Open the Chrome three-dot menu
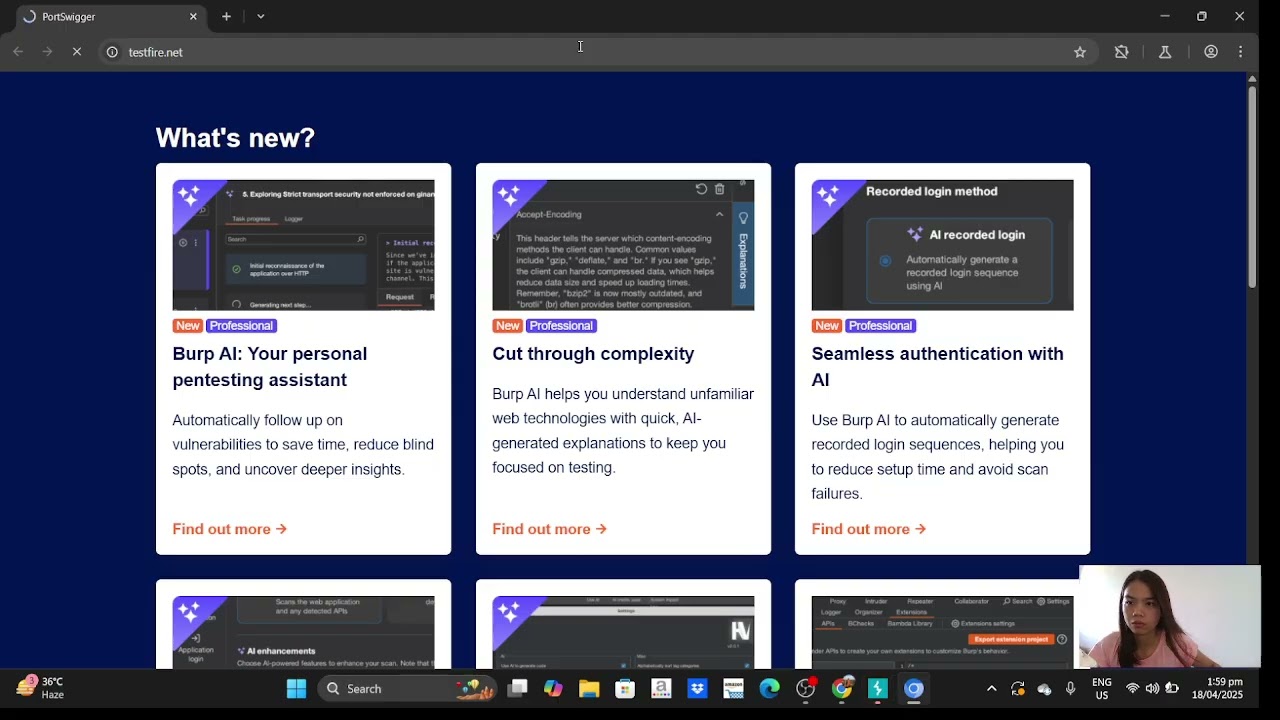 pos(1241,52)
